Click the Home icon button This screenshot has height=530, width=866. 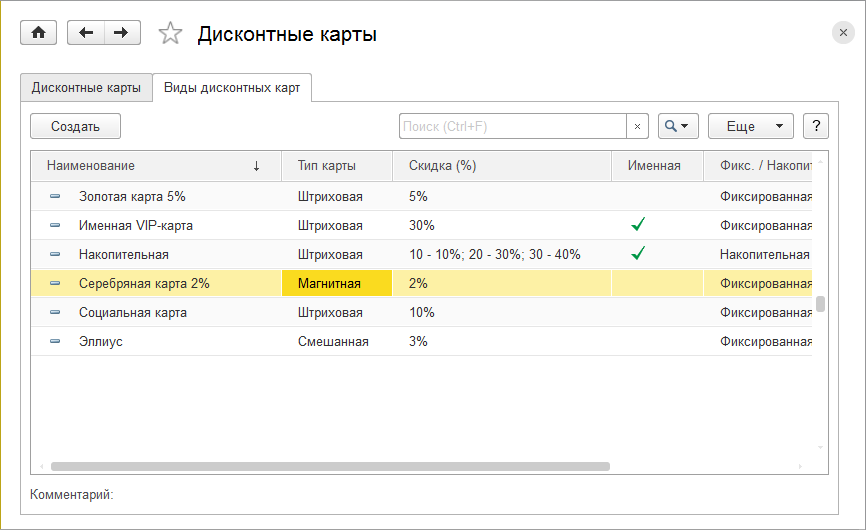(39, 33)
